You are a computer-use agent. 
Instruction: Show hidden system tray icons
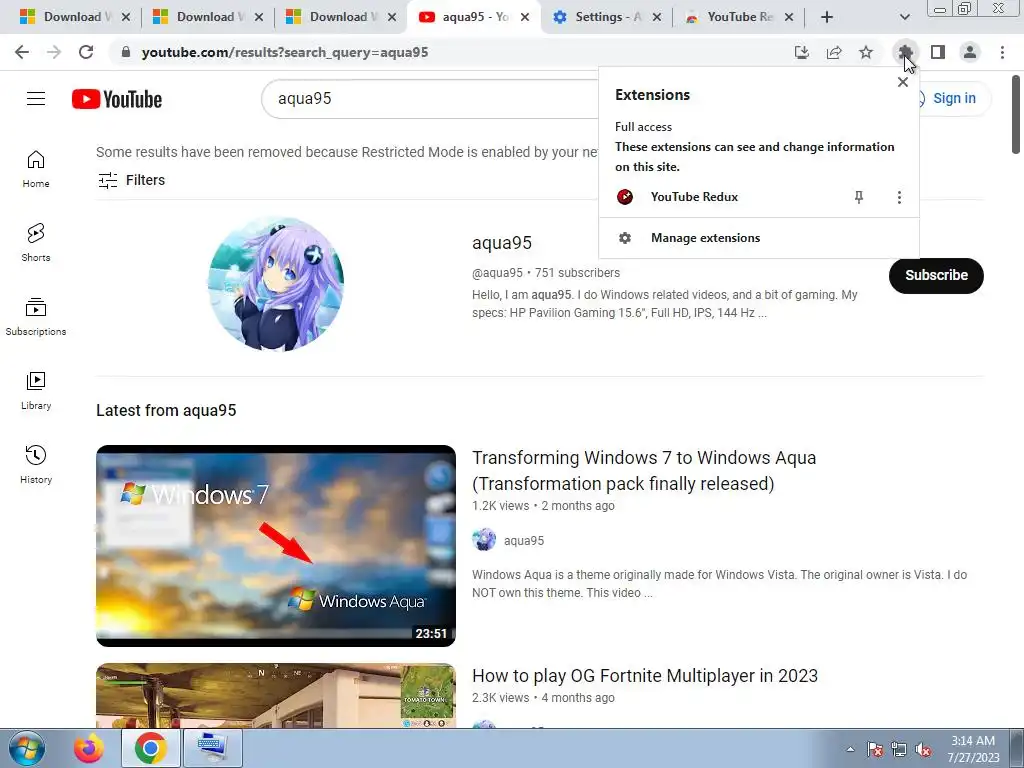[850, 749]
